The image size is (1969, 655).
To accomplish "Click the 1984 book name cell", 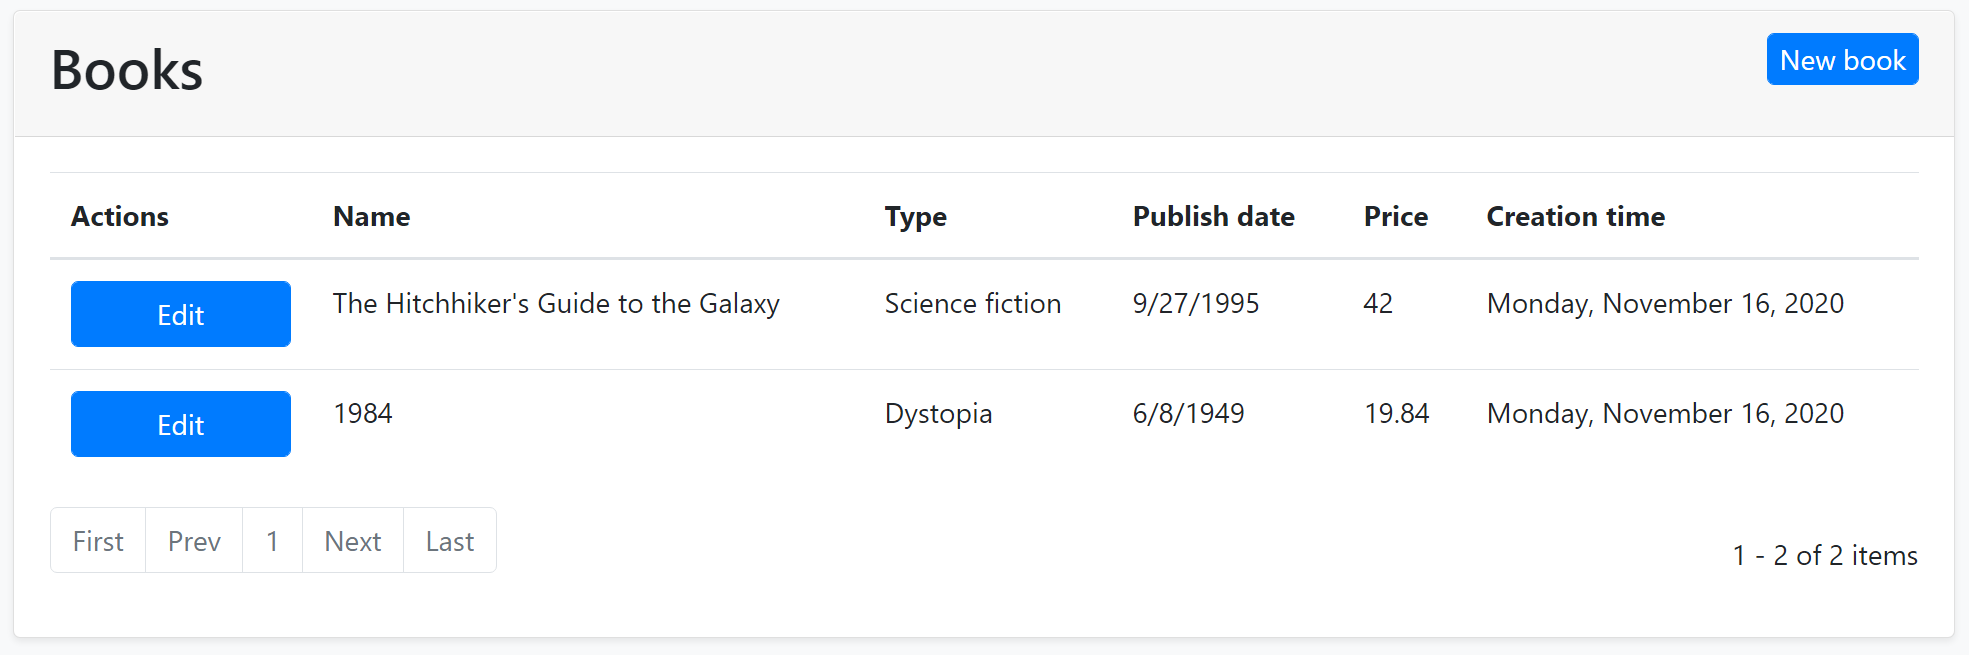I will coord(363,414).
